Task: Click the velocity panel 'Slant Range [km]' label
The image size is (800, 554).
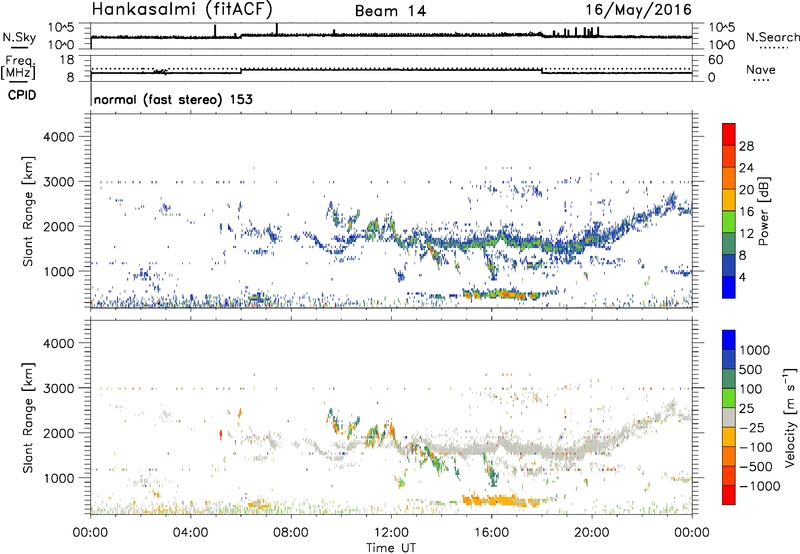Action: click(x=28, y=418)
